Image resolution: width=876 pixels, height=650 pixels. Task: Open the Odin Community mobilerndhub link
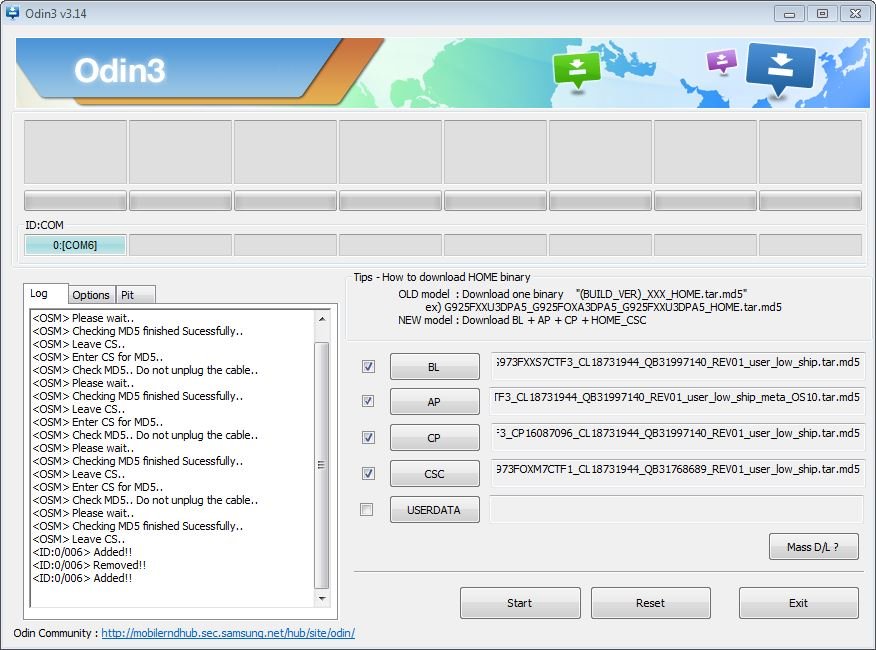tap(228, 633)
